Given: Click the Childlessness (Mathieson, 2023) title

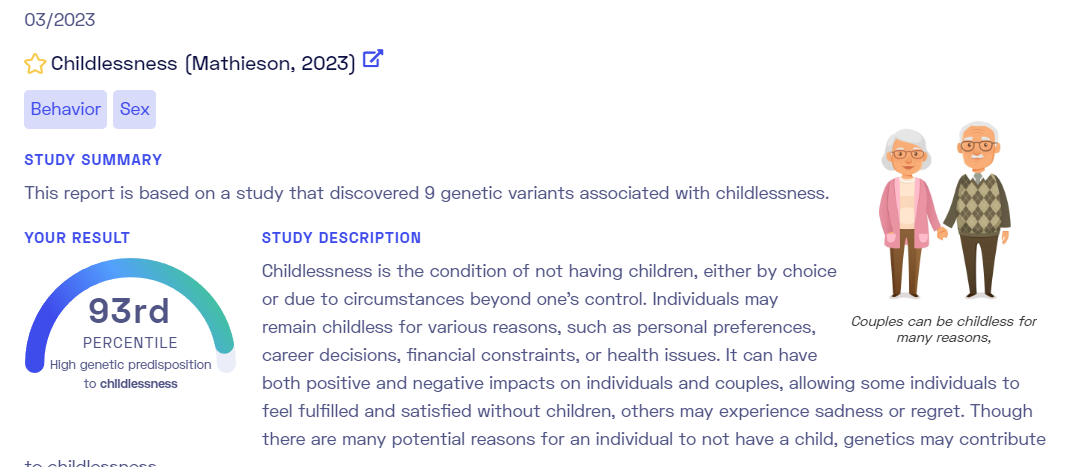Looking at the screenshot, I should pyautogui.click(x=204, y=64).
